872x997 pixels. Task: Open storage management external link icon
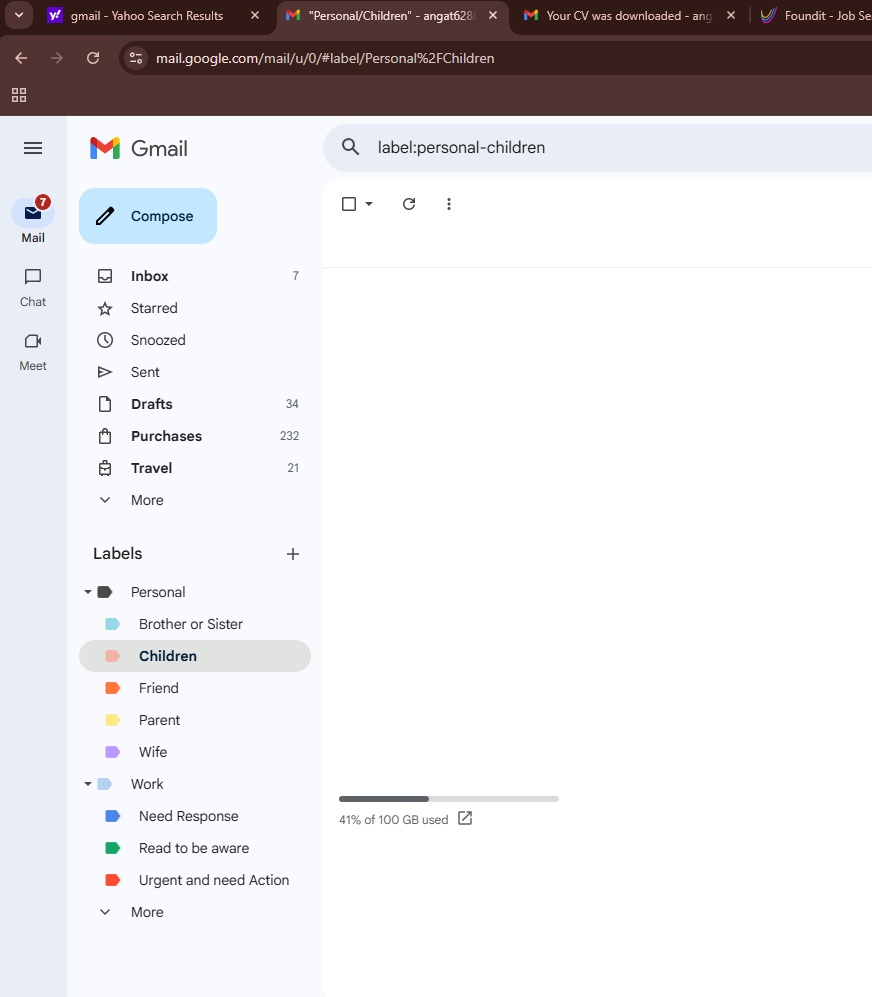pos(465,818)
